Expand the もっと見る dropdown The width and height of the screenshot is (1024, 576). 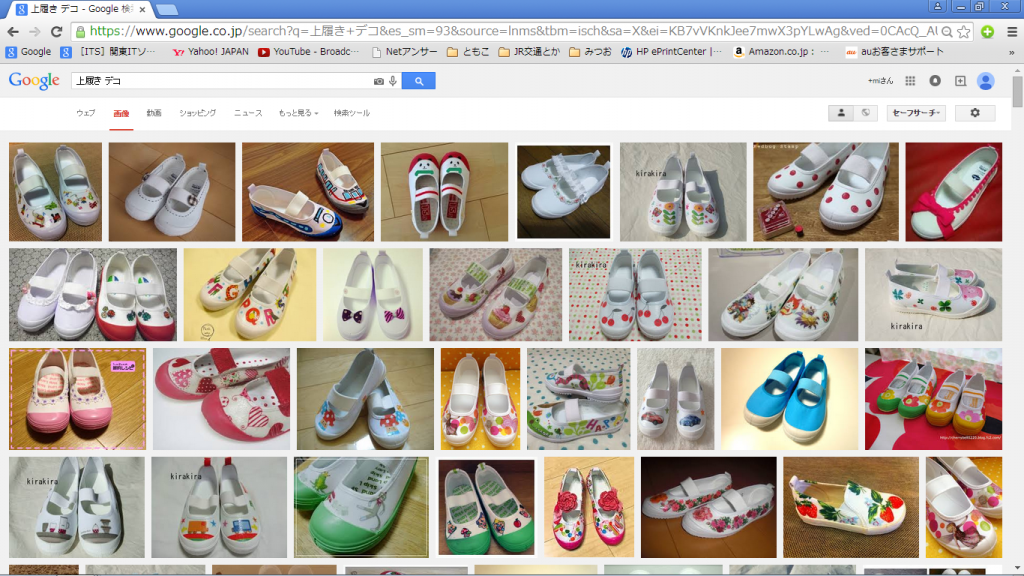[298, 113]
